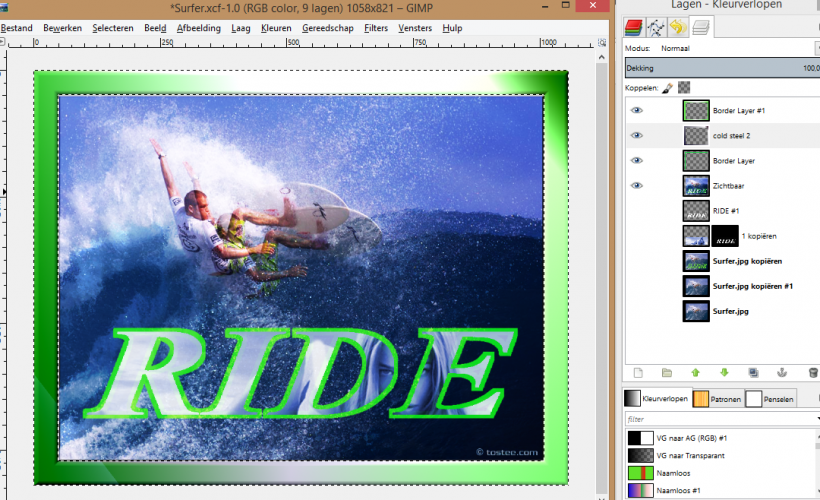Hide the Zichtbaar layer
The image size is (820, 500).
[x=637, y=185]
